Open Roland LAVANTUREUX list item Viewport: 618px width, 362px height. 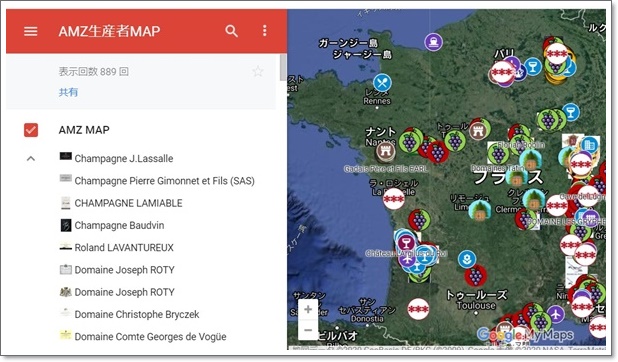tap(124, 248)
